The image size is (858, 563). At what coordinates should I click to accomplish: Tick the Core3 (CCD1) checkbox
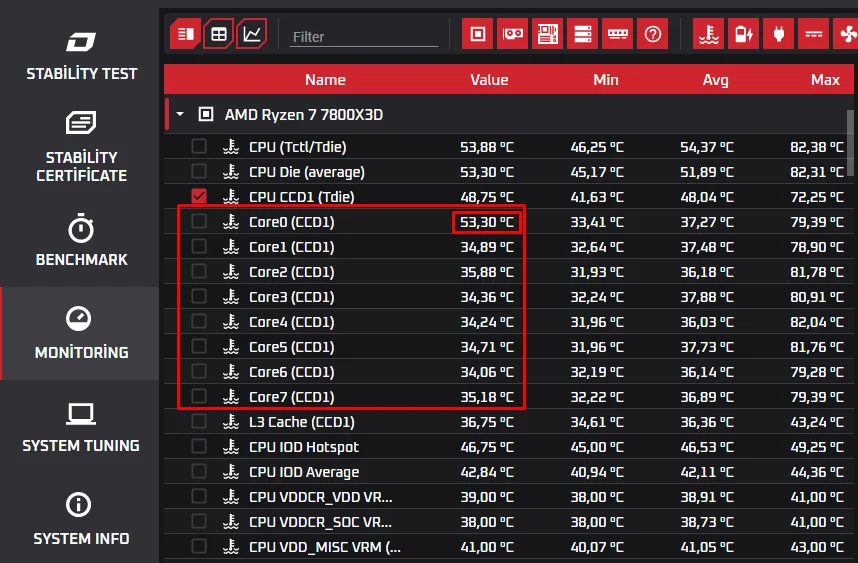click(x=199, y=296)
